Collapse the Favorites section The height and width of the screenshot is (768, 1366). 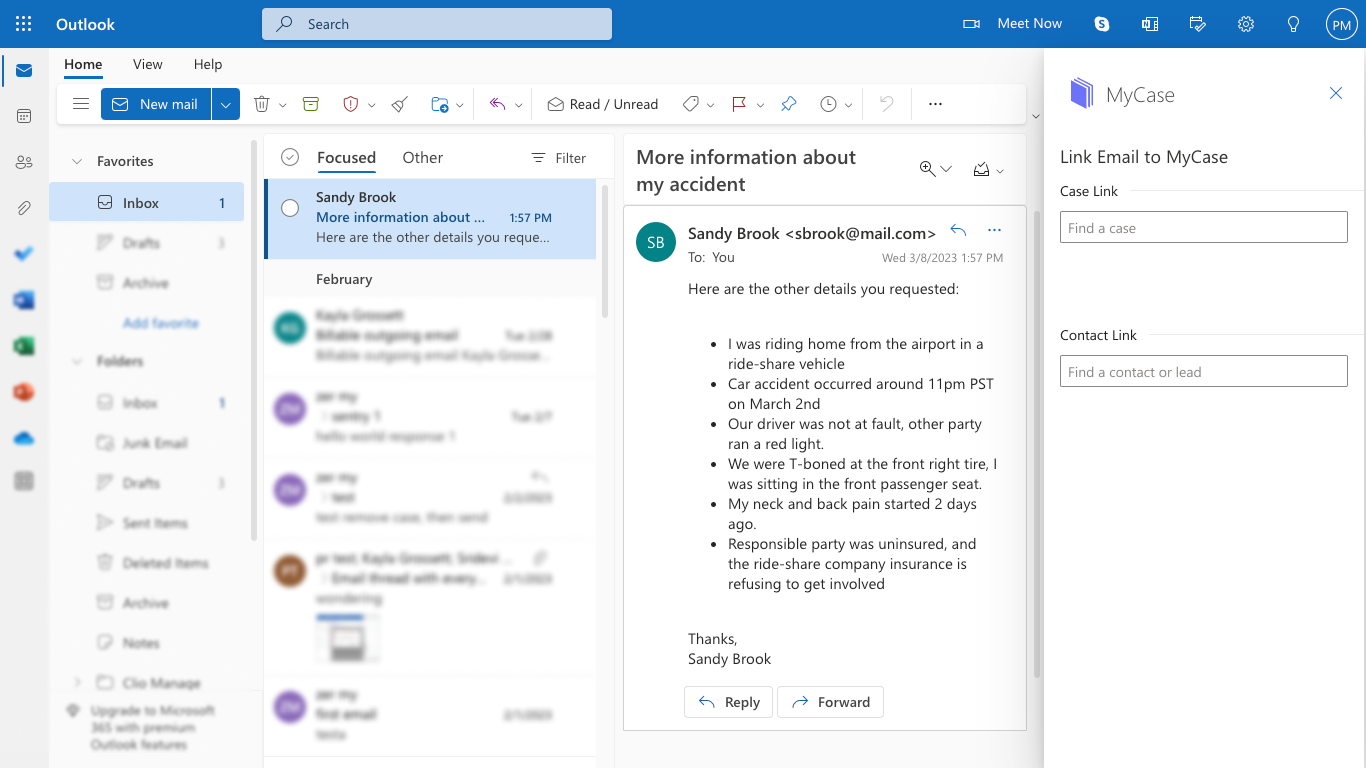pos(77,161)
